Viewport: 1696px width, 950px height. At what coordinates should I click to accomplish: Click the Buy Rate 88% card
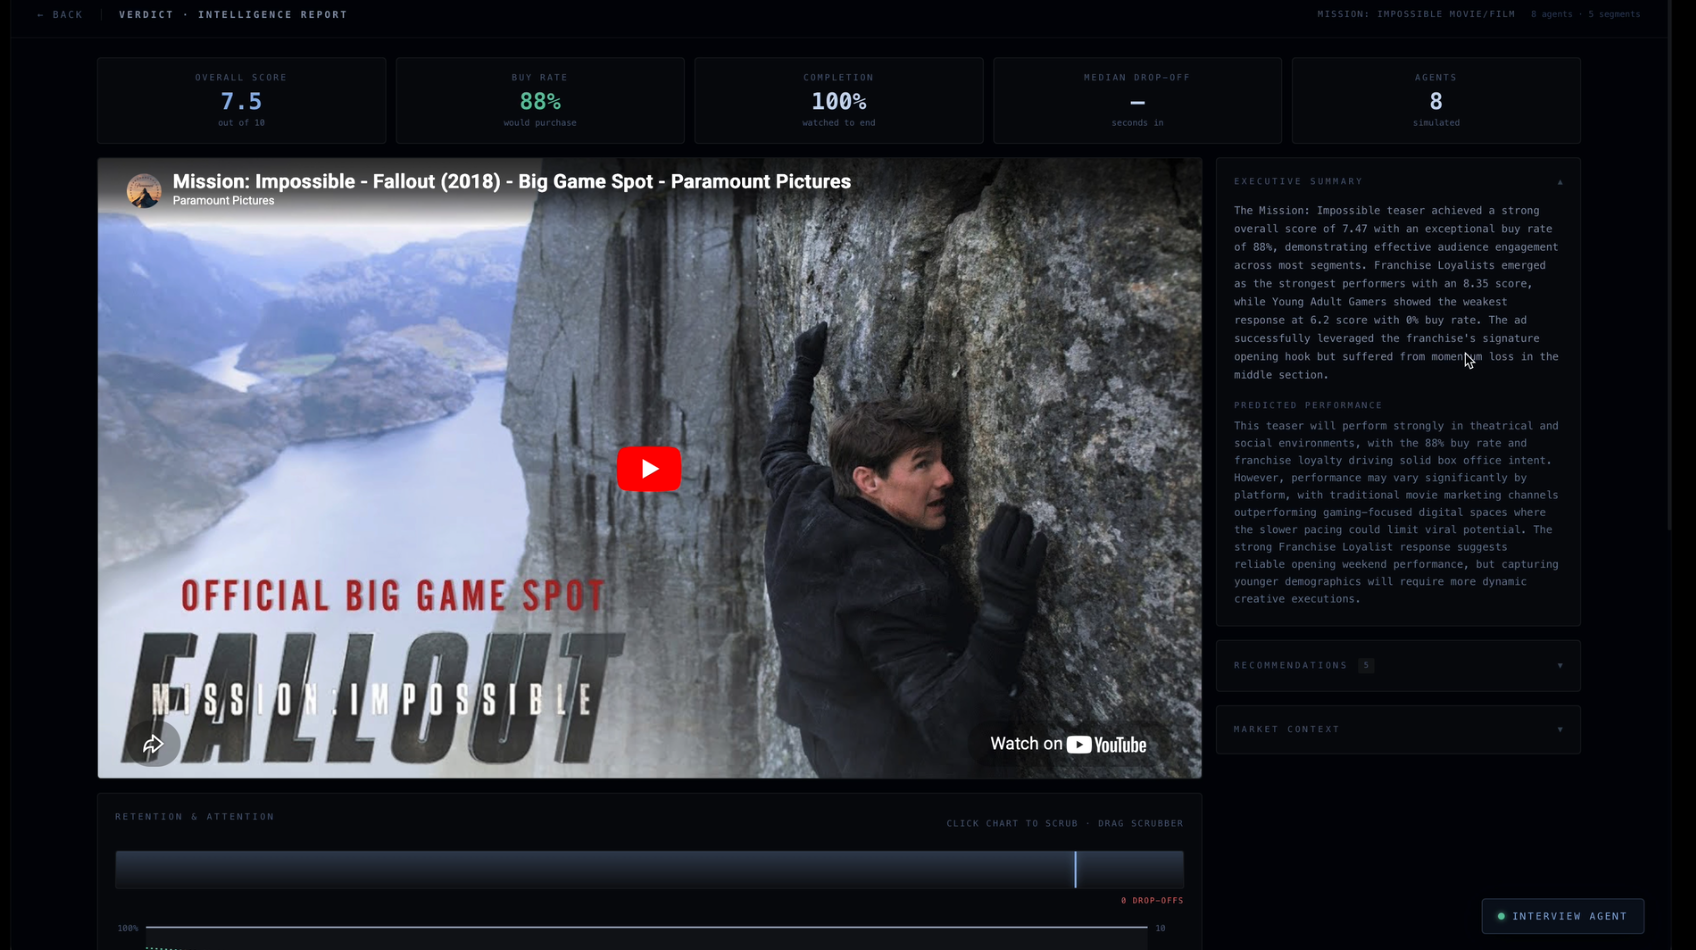(x=540, y=100)
